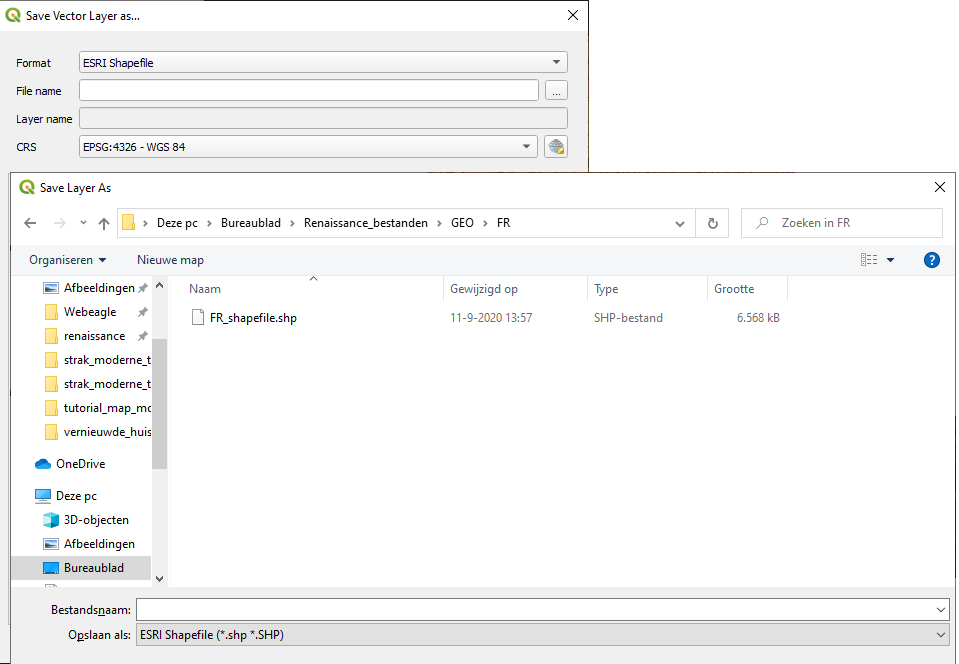Open the CRS EPSG:4326 dropdown
The height and width of the screenshot is (664, 959).
click(x=308, y=147)
